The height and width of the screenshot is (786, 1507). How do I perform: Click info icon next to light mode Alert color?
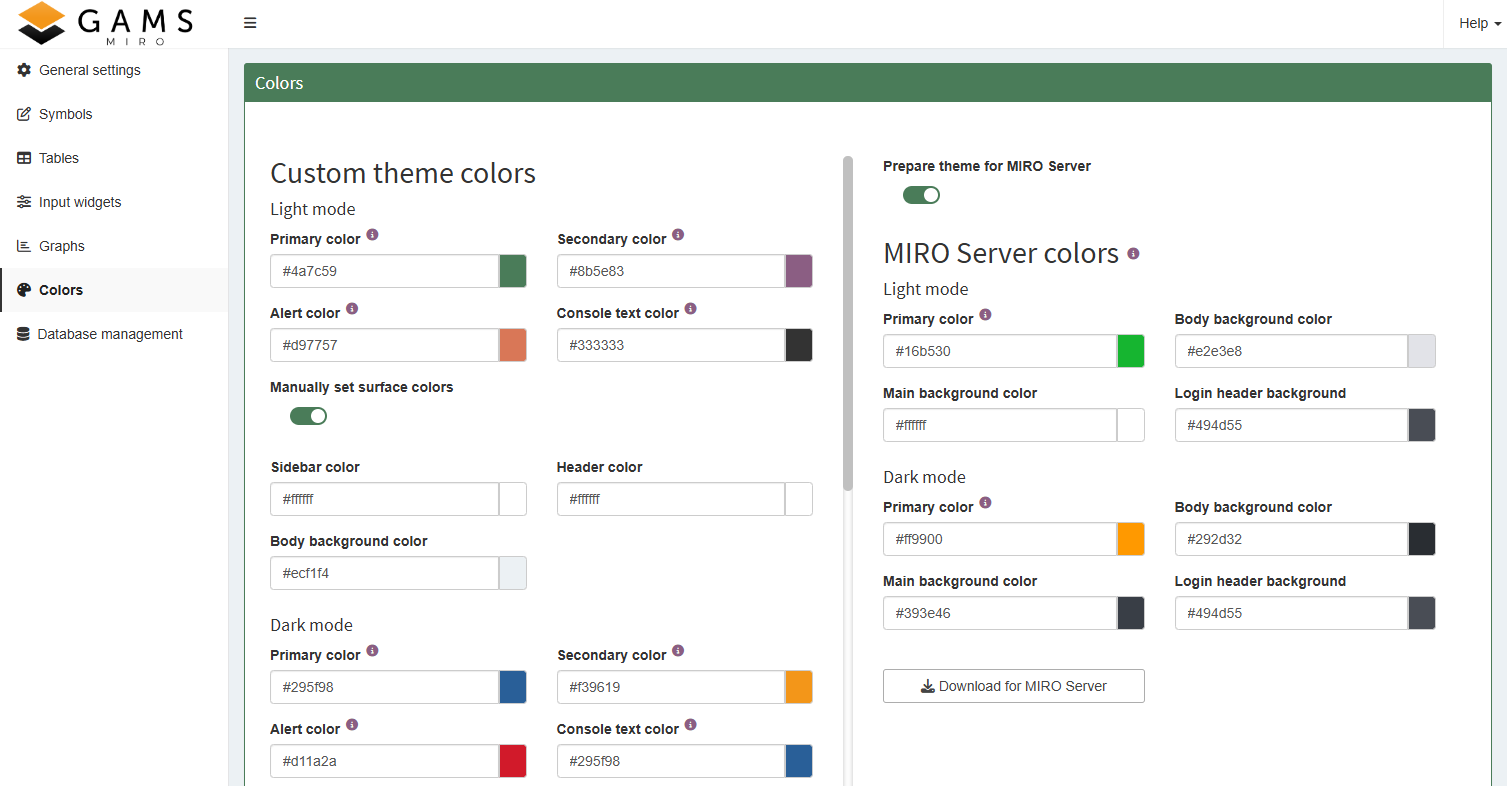(352, 309)
